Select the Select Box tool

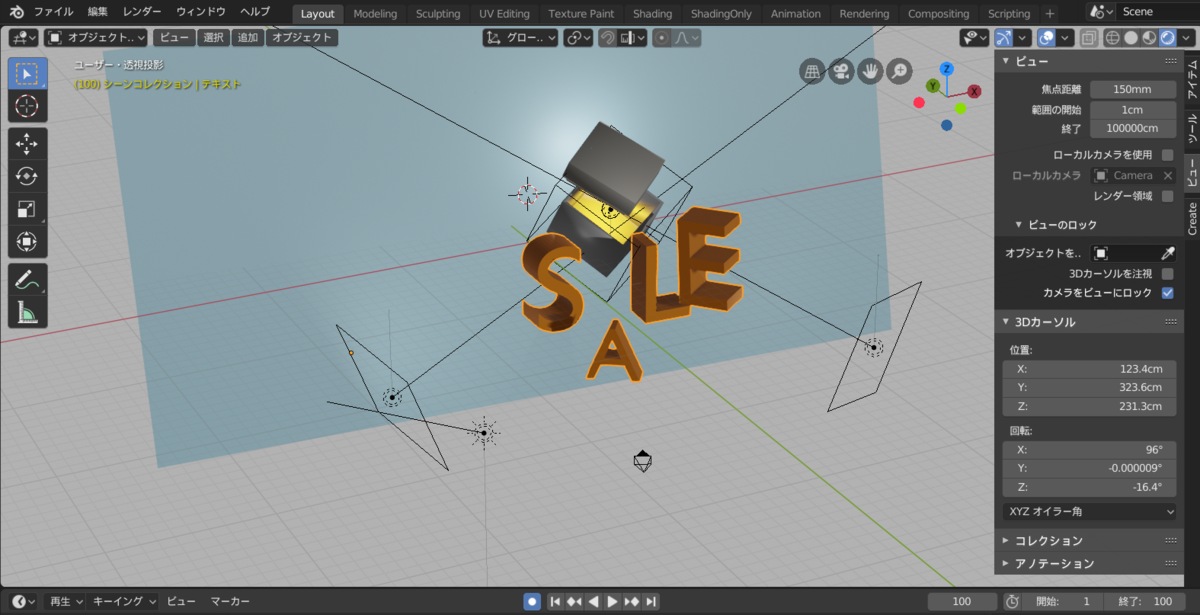(27, 74)
